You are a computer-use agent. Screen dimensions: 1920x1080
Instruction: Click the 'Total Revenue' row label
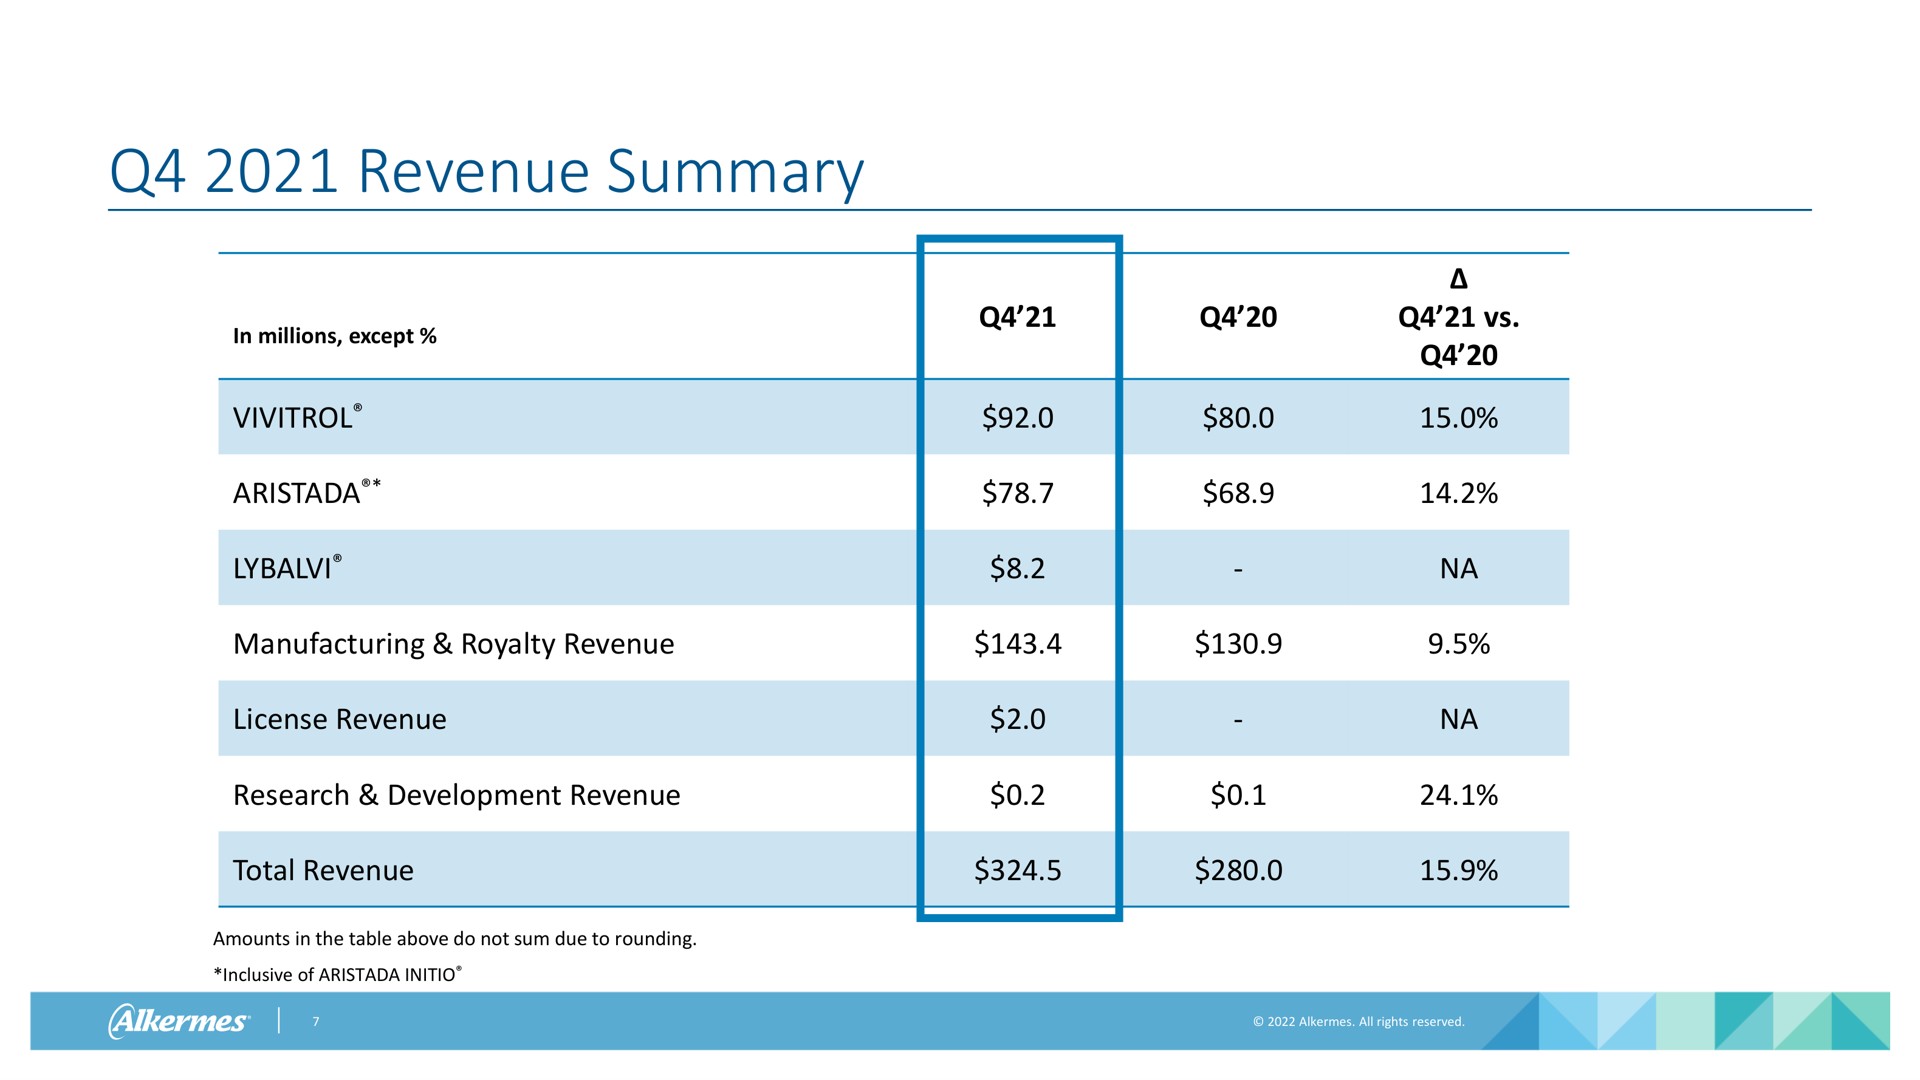(x=322, y=870)
